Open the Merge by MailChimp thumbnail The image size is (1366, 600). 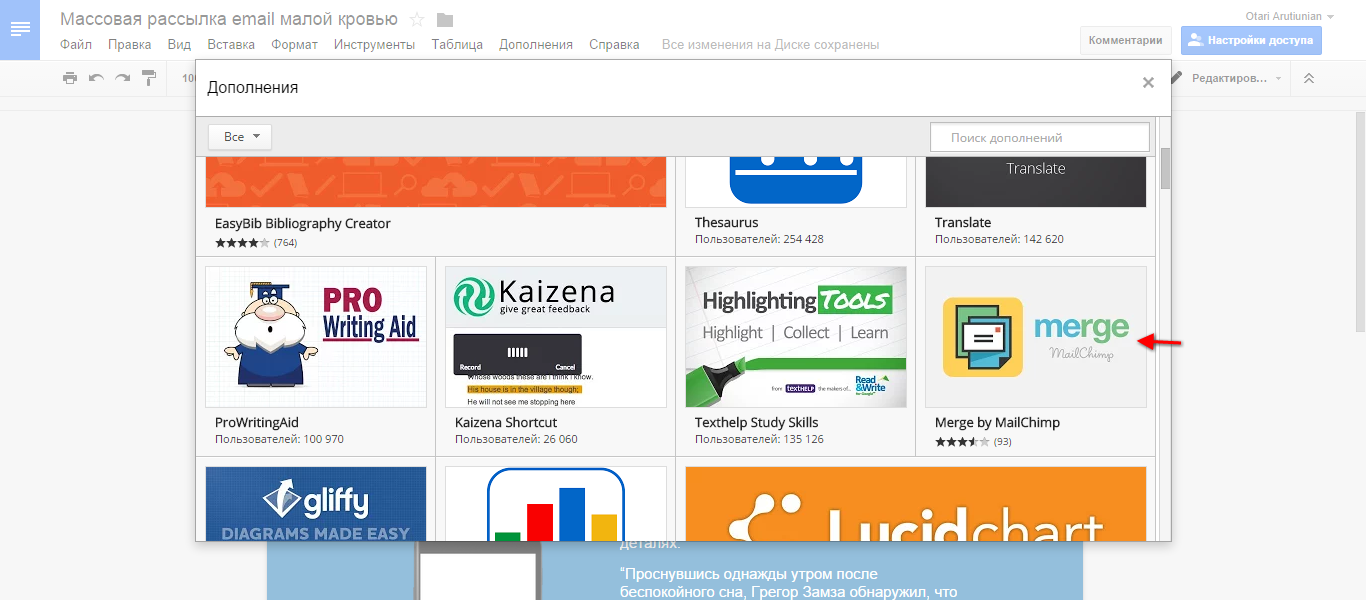(1036, 337)
